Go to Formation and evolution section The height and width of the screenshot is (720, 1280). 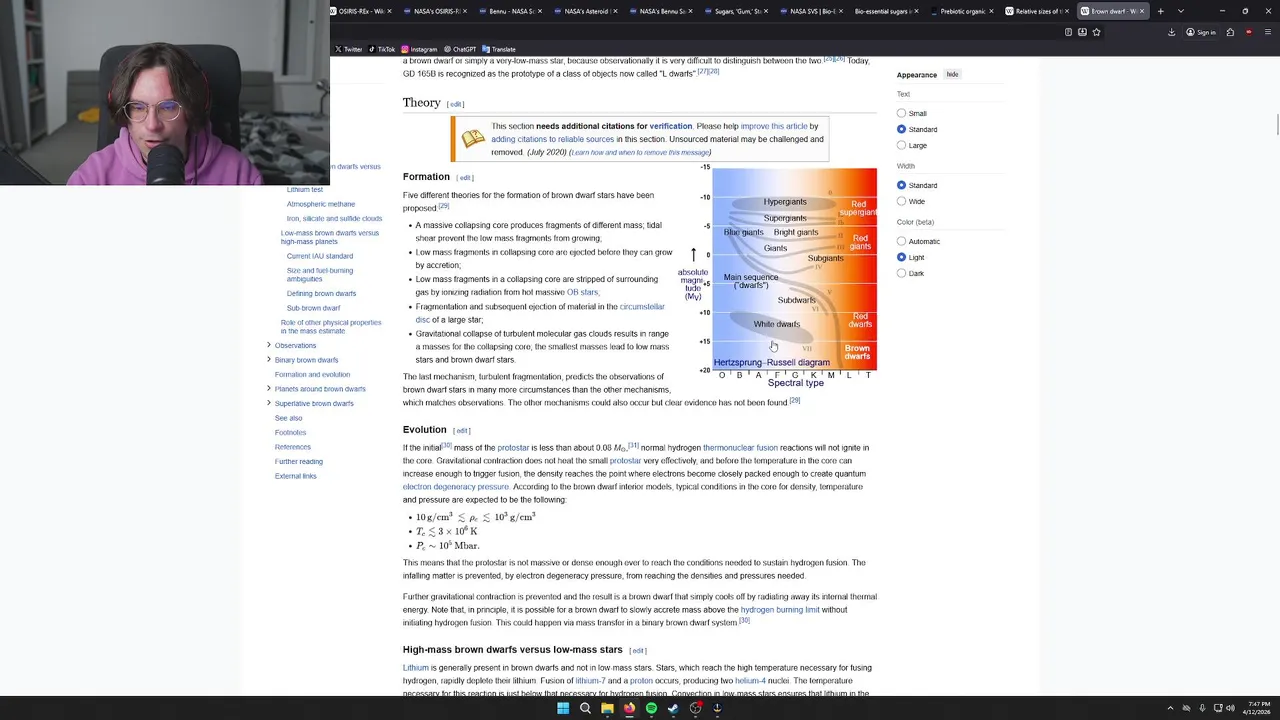point(312,374)
